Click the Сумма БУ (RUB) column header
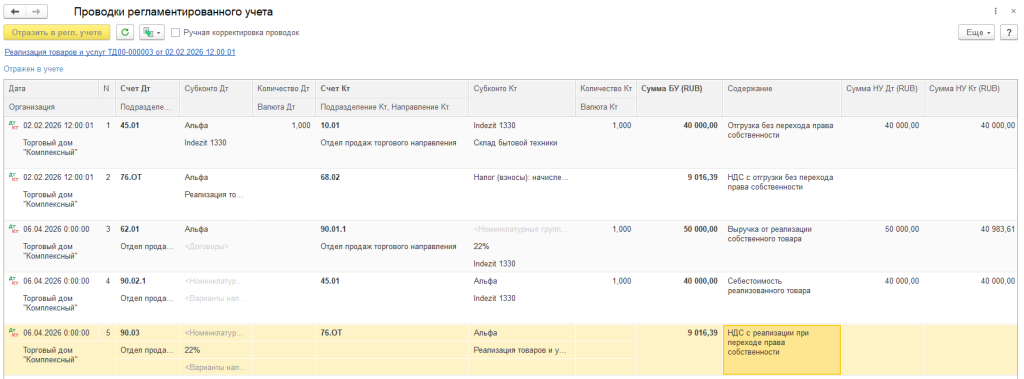The height and width of the screenshot is (379, 1024). pos(679,89)
